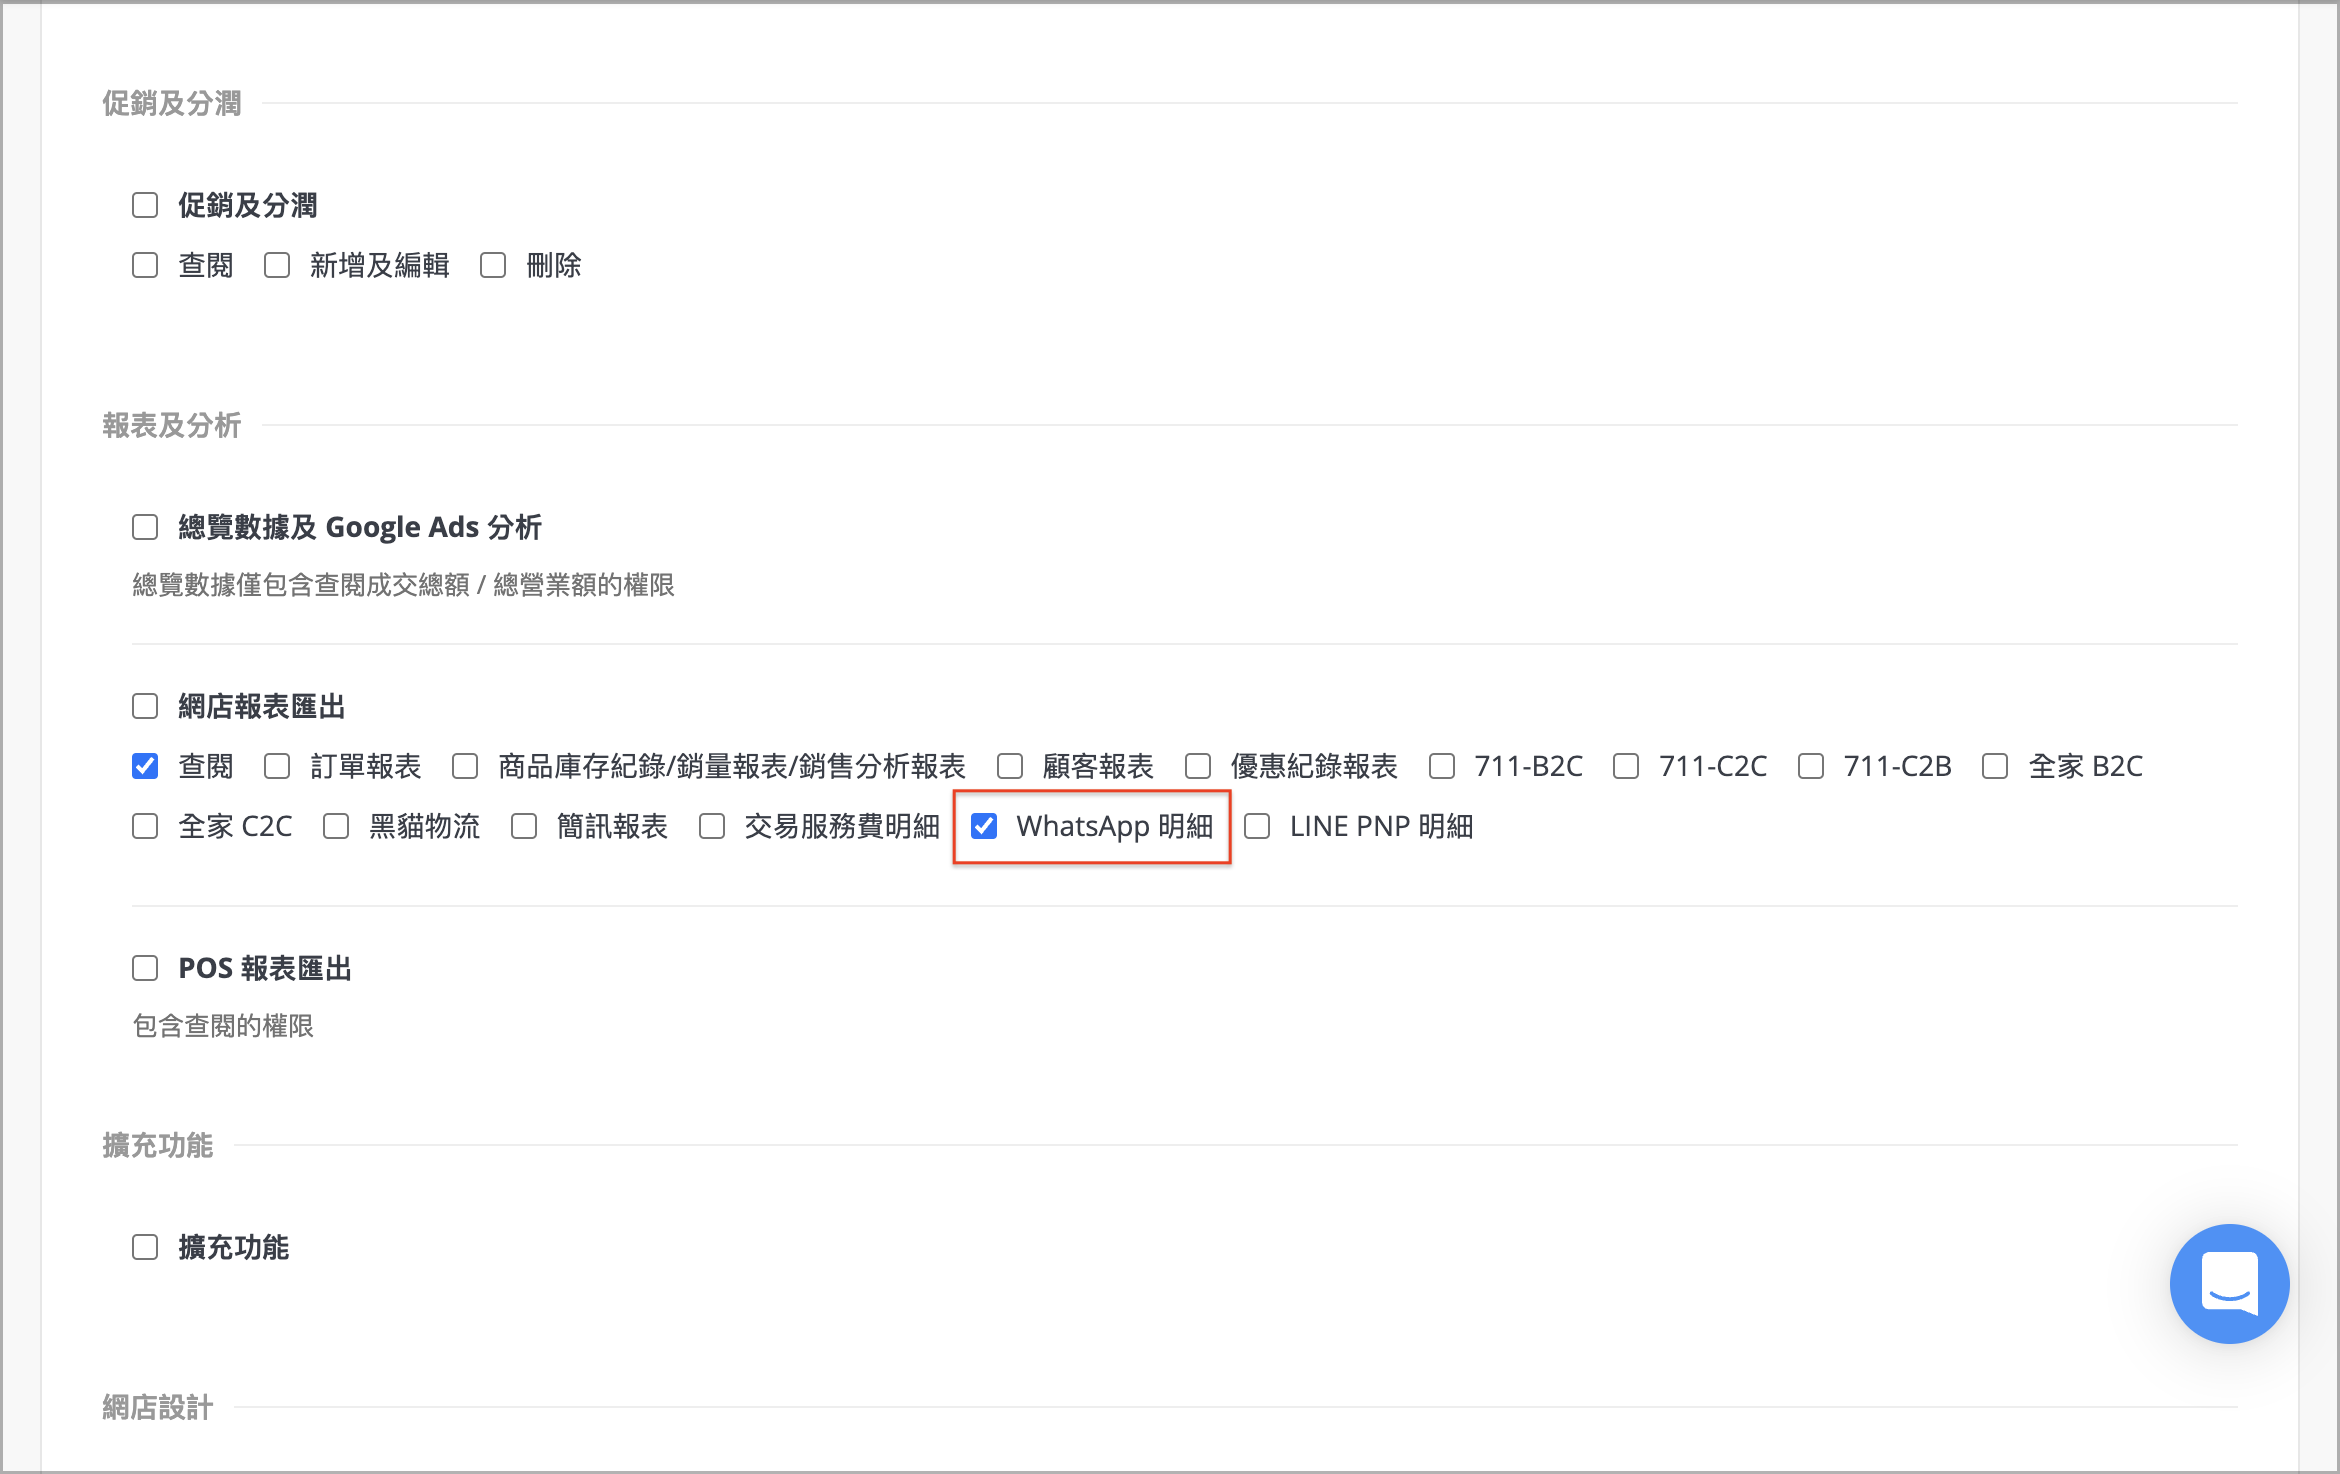The image size is (2340, 1474).
Task: Enable 刪除 permission checkbox
Action: (x=493, y=265)
